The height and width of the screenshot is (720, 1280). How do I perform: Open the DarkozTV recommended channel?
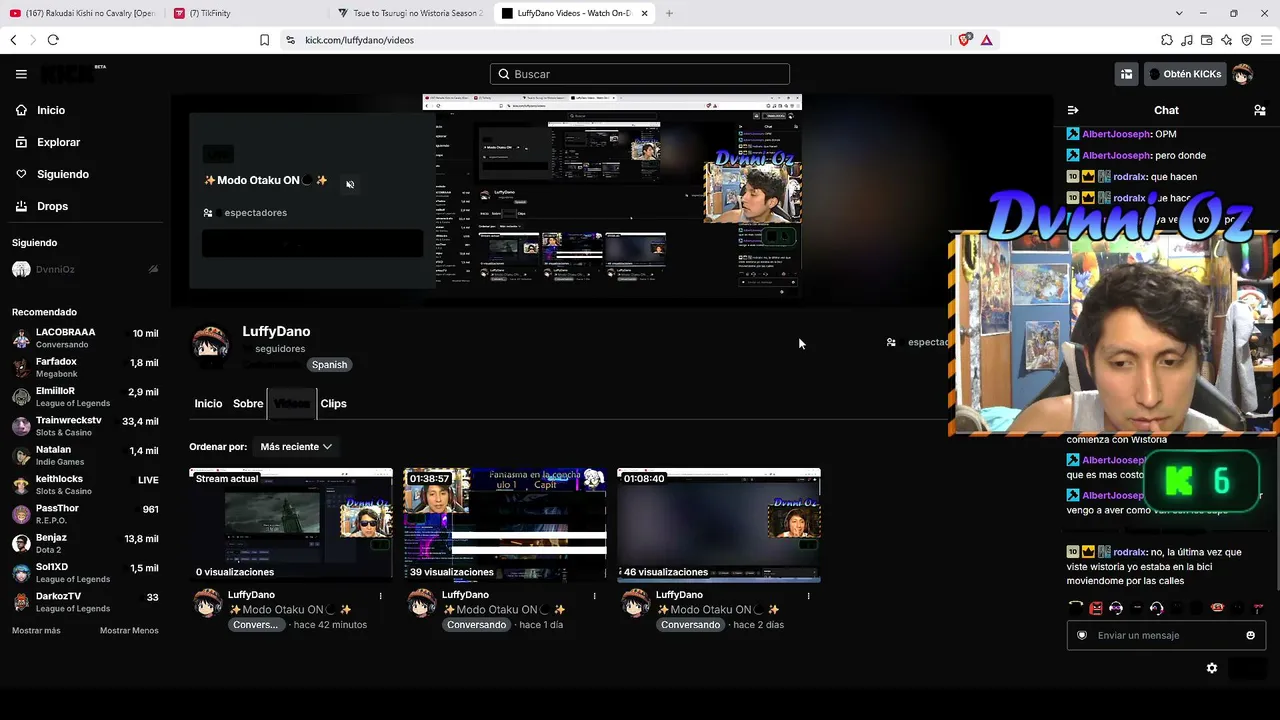85,603
